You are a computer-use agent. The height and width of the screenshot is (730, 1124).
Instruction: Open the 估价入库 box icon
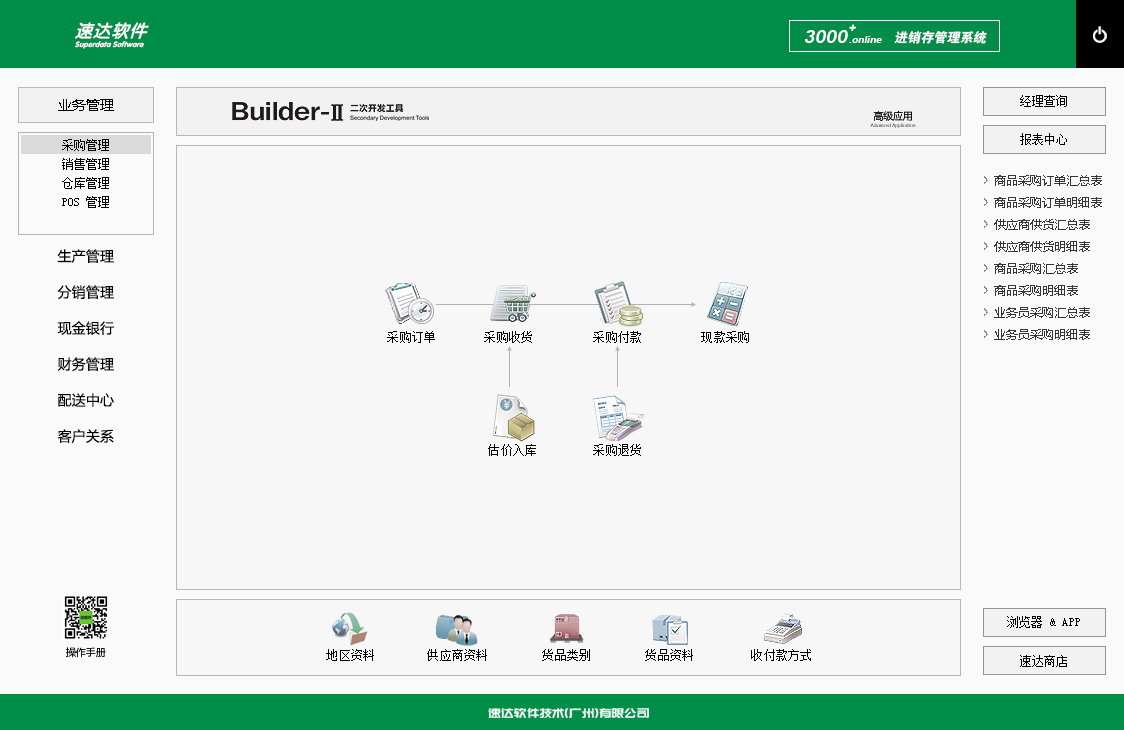(x=512, y=417)
